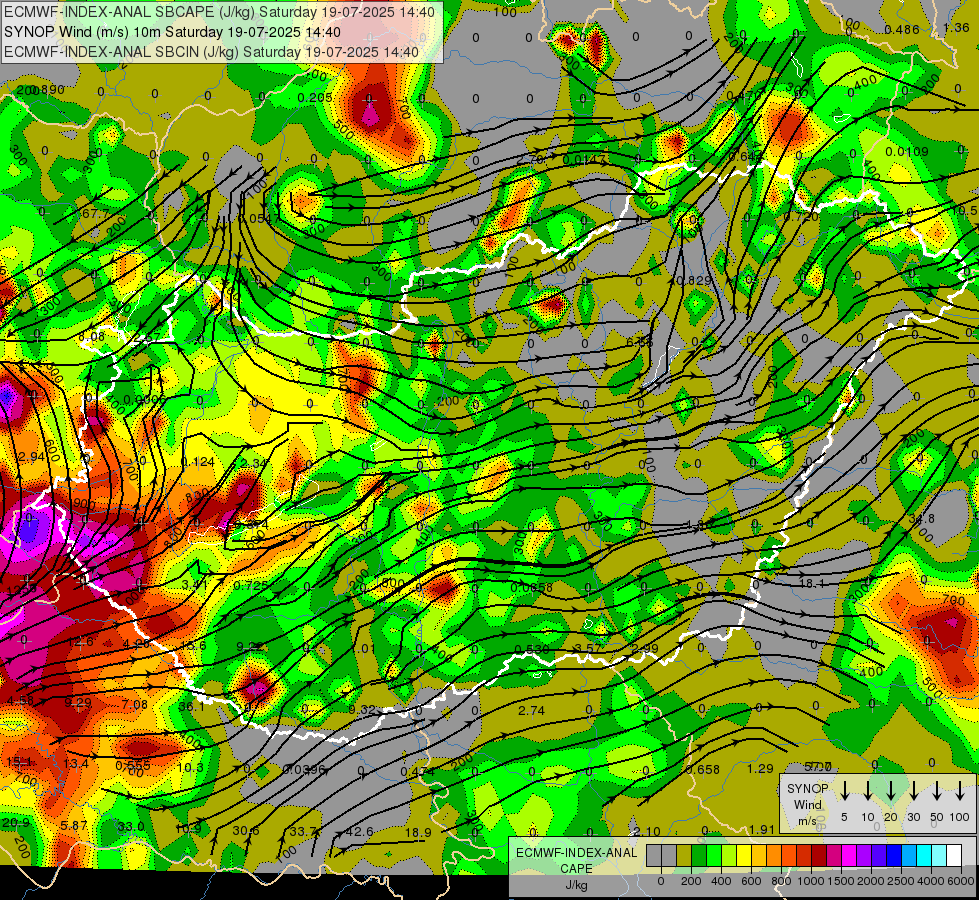This screenshot has width=979, height=900.
Task: Click the map value '0.124'
Action: (198, 462)
